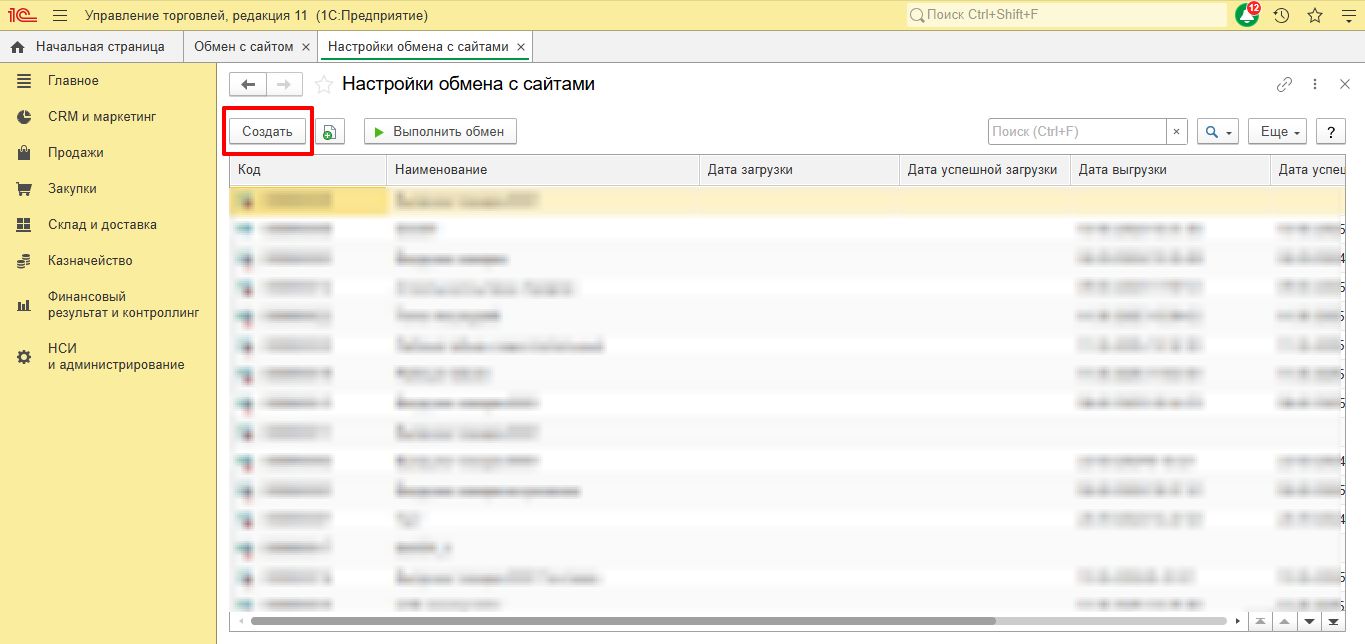Clear the list search field
This screenshot has height=644, width=1365.
pyautogui.click(x=1177, y=132)
